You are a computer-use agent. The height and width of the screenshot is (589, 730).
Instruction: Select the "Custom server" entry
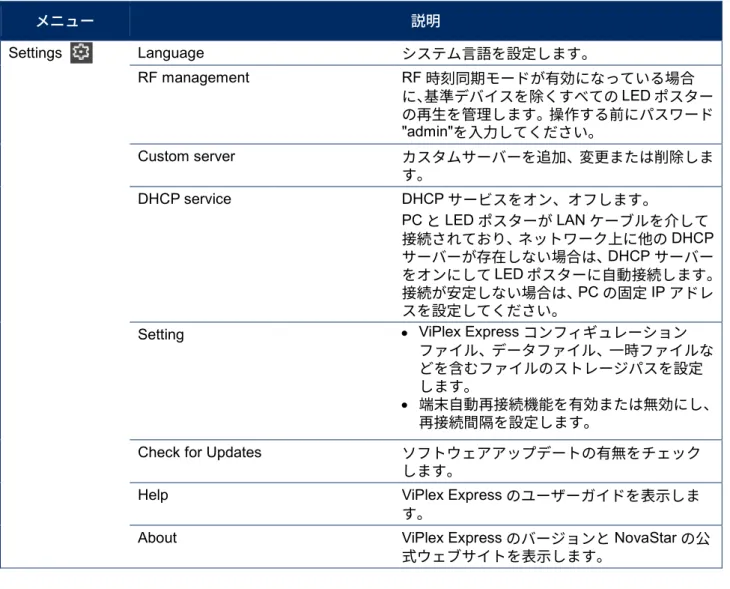point(186,156)
